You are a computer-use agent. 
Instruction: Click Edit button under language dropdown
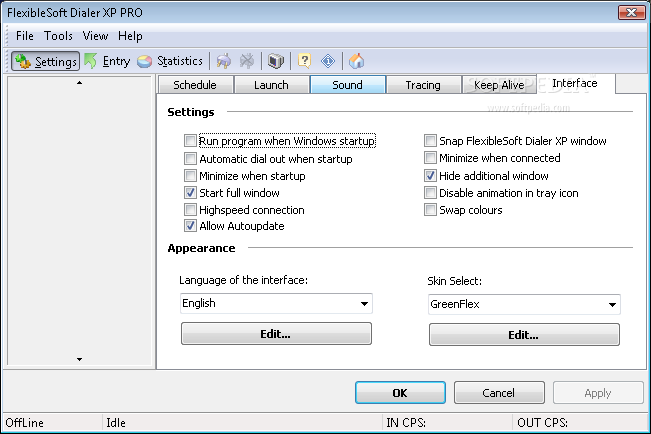click(276, 334)
